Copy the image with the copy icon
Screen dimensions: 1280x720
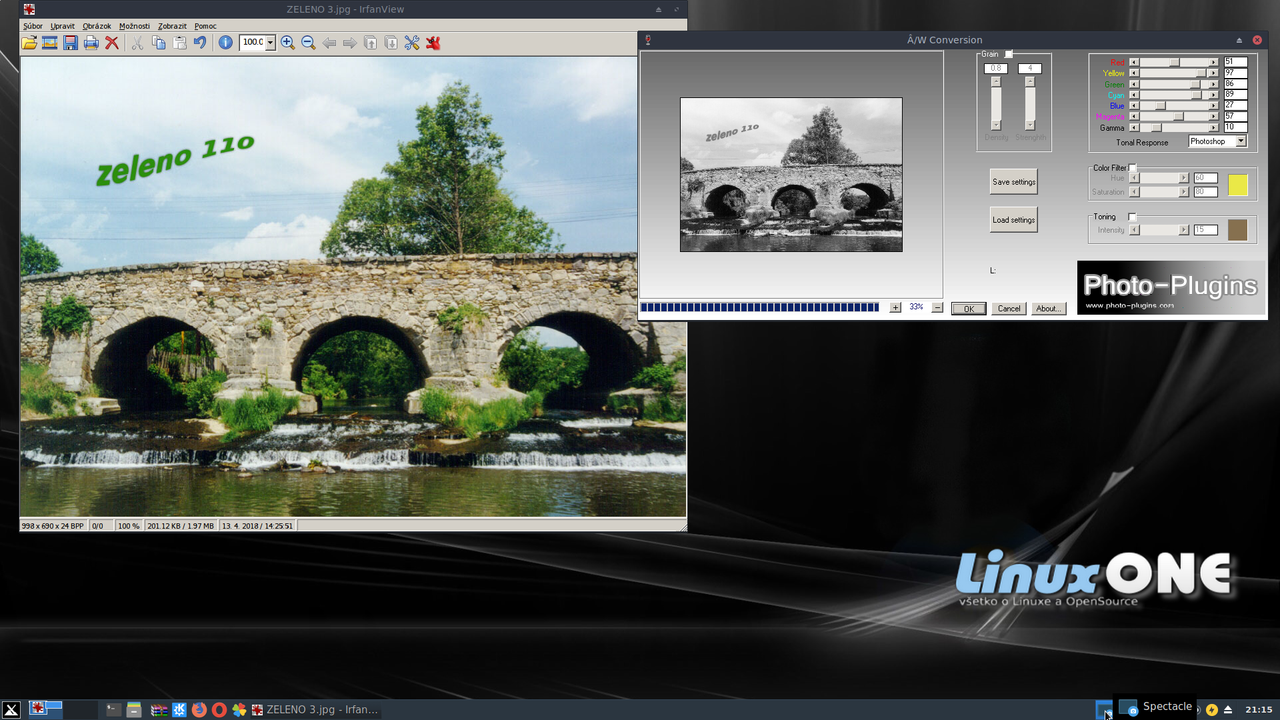pyautogui.click(x=159, y=43)
